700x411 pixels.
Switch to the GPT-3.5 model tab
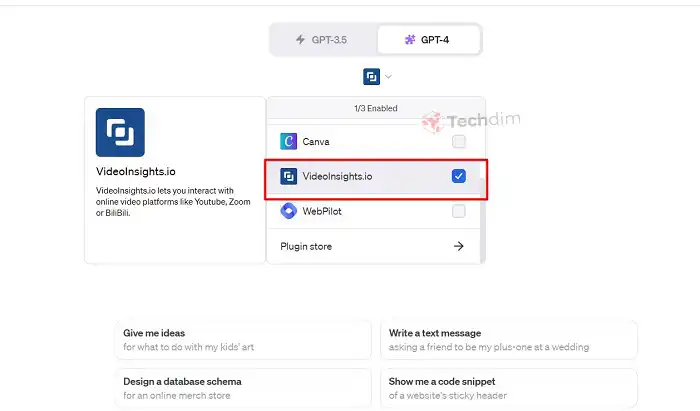coord(324,40)
